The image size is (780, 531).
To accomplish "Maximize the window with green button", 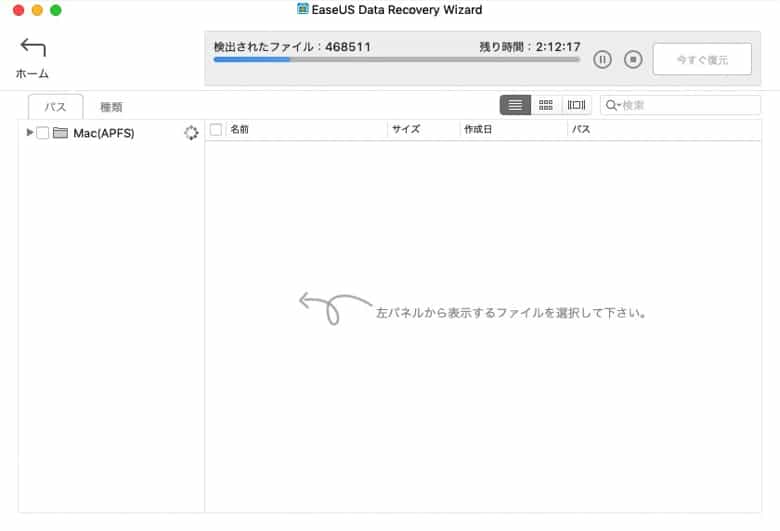I will (56, 10).
